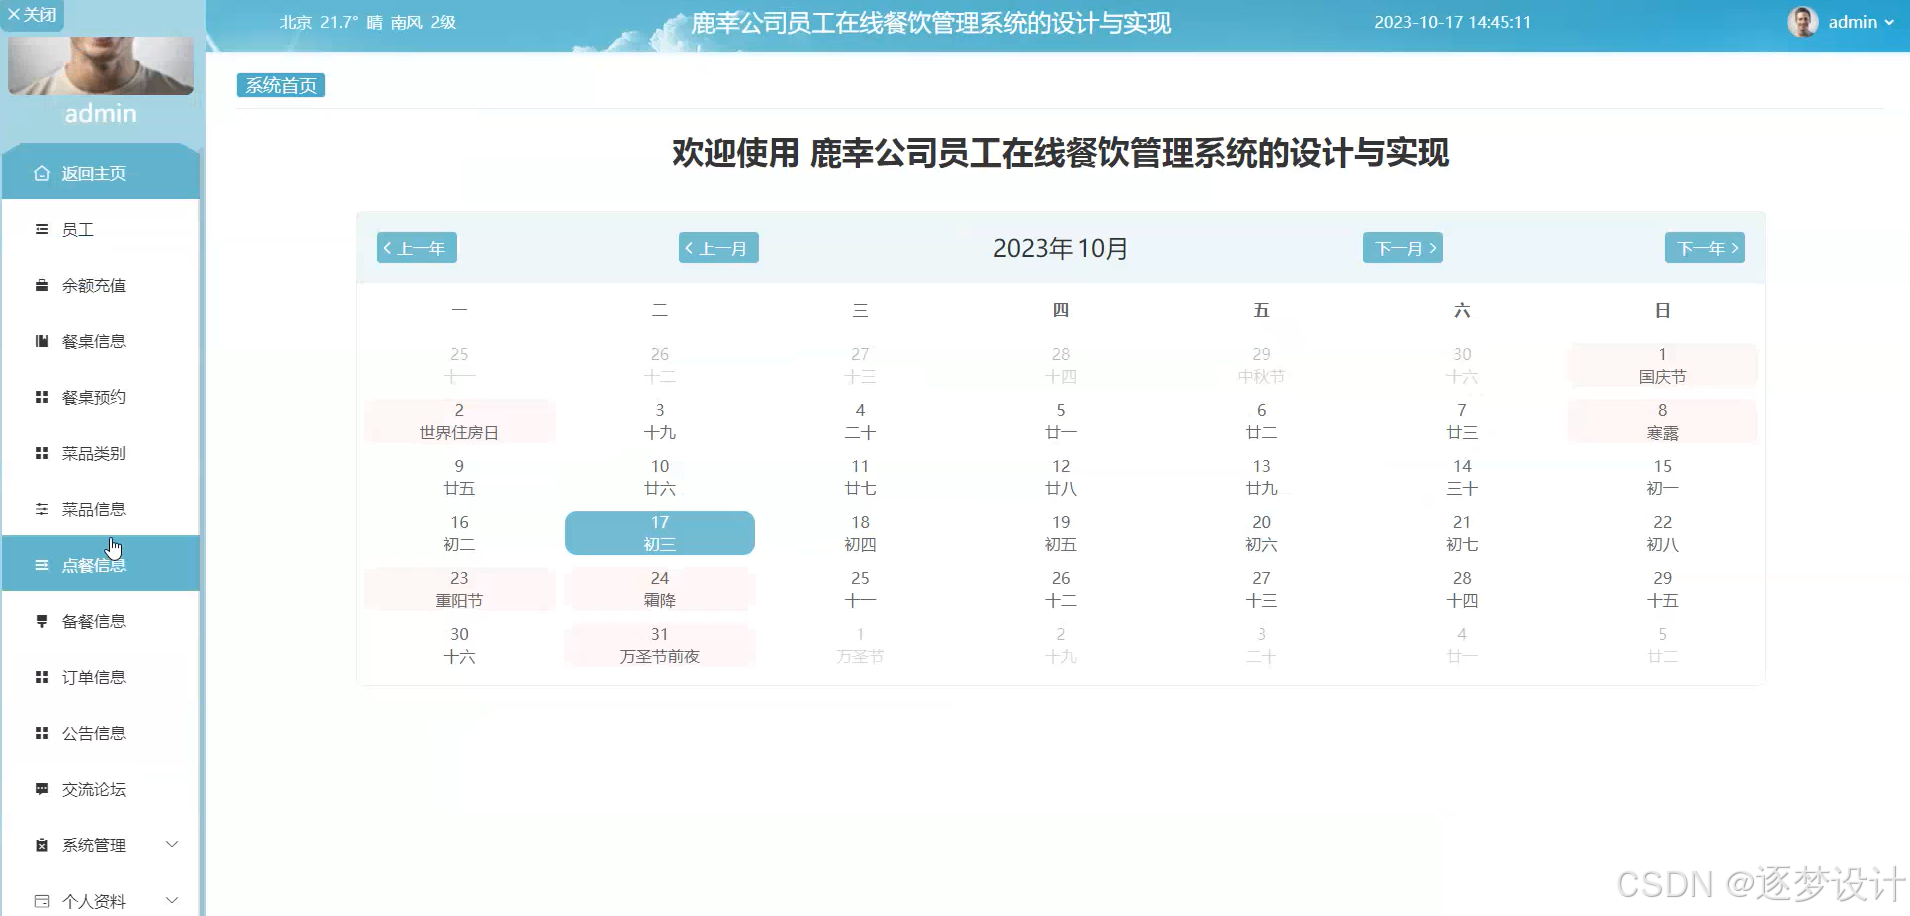Select the 国庆节 holiday date cell

(1661, 364)
